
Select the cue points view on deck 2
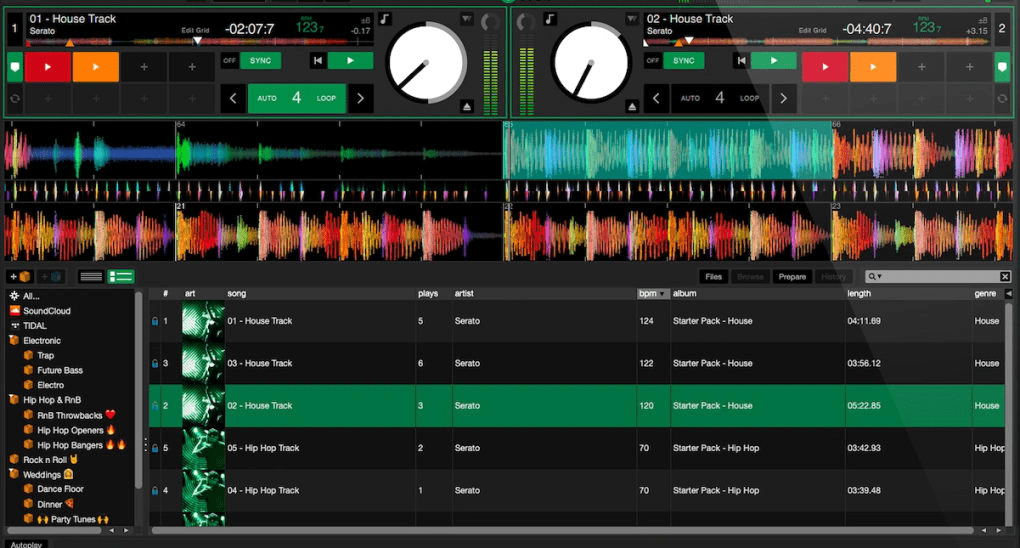tap(1002, 67)
